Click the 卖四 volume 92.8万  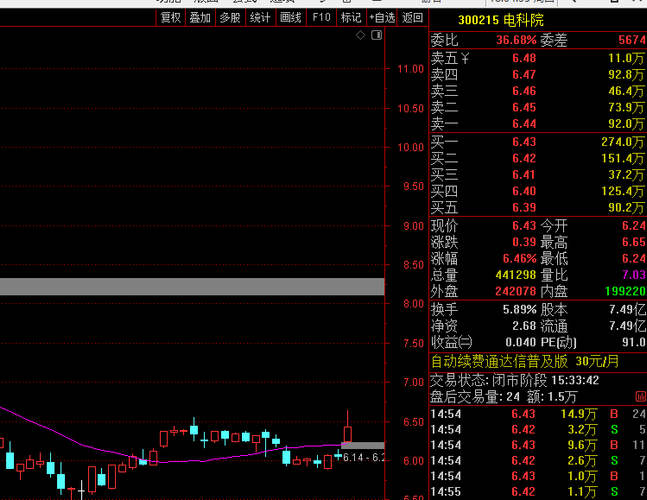(x=626, y=75)
